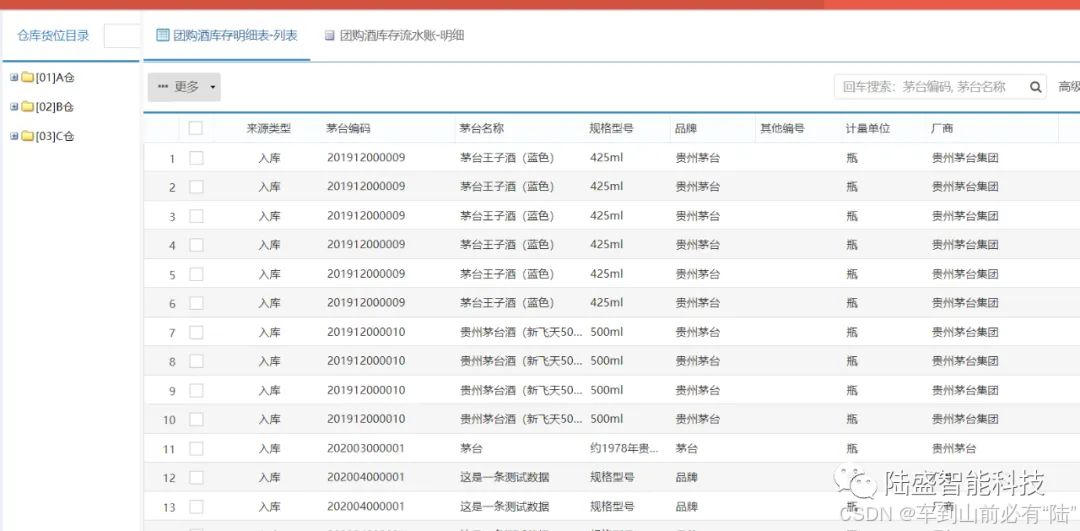Check the checkbox in row 13
The height and width of the screenshot is (531, 1080).
(x=196, y=507)
